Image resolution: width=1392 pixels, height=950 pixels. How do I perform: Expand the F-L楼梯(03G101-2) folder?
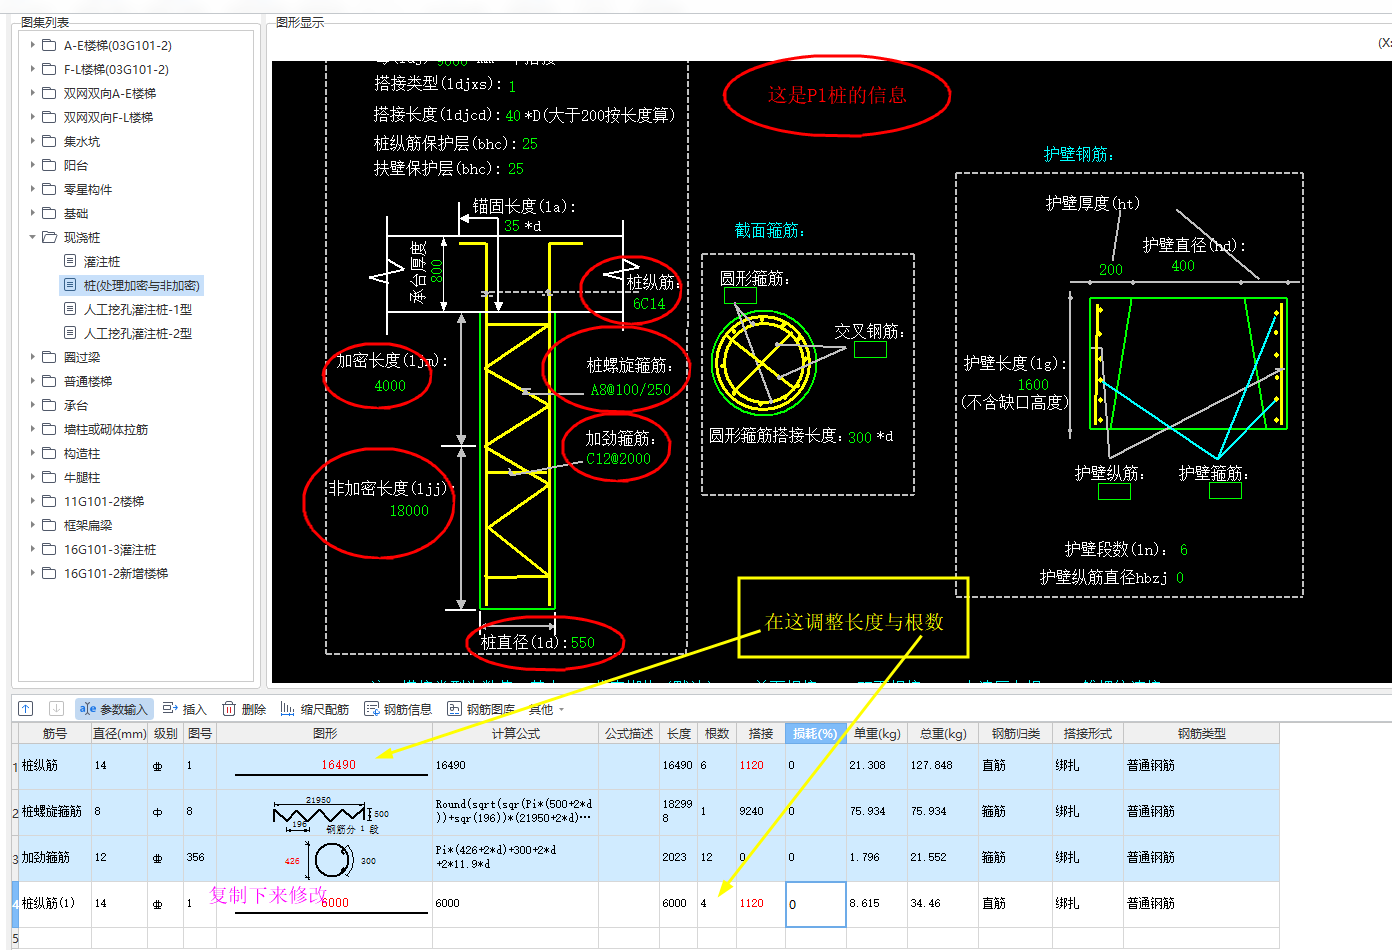click(32, 69)
